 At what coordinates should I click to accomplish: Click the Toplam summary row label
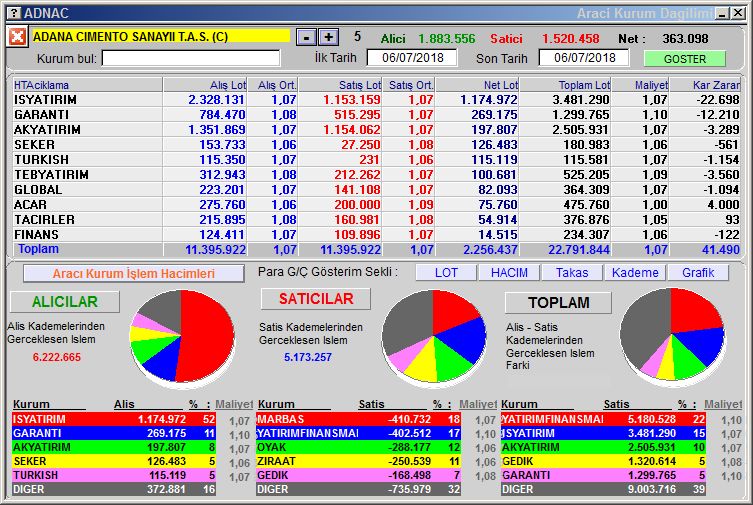coord(38,249)
